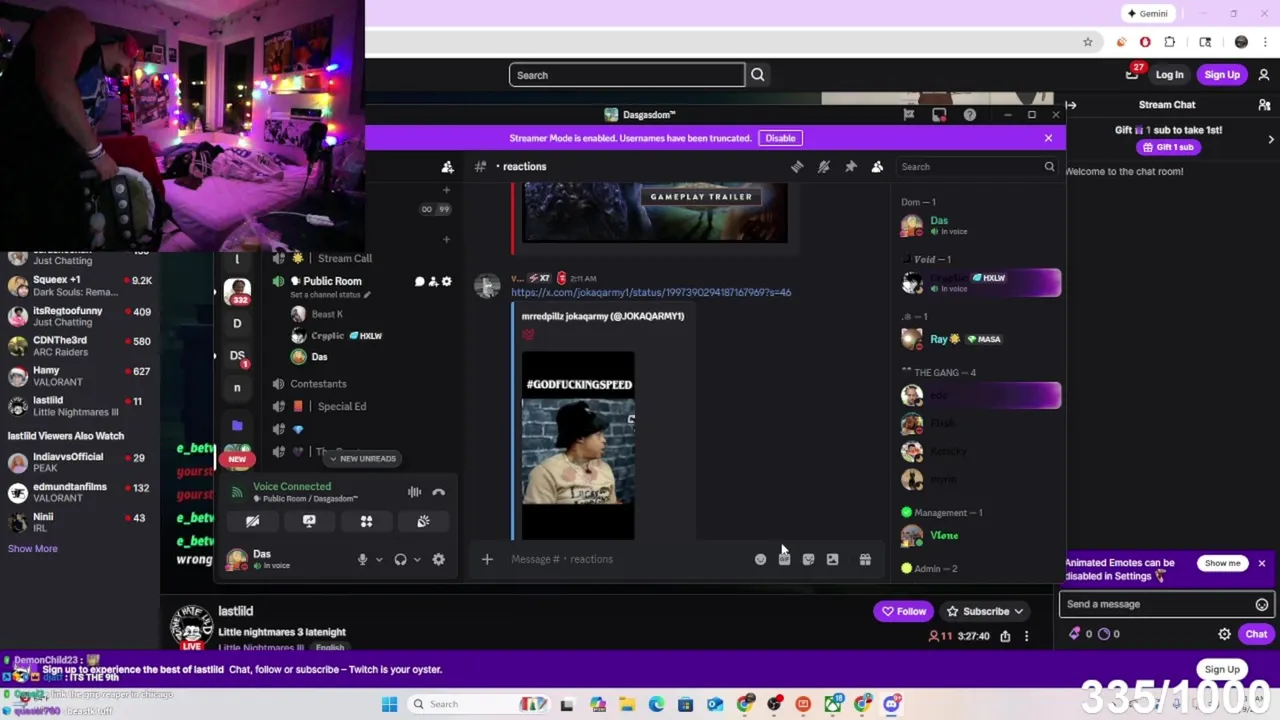
Task: Close the Animated Emotes notice
Action: 1262,563
